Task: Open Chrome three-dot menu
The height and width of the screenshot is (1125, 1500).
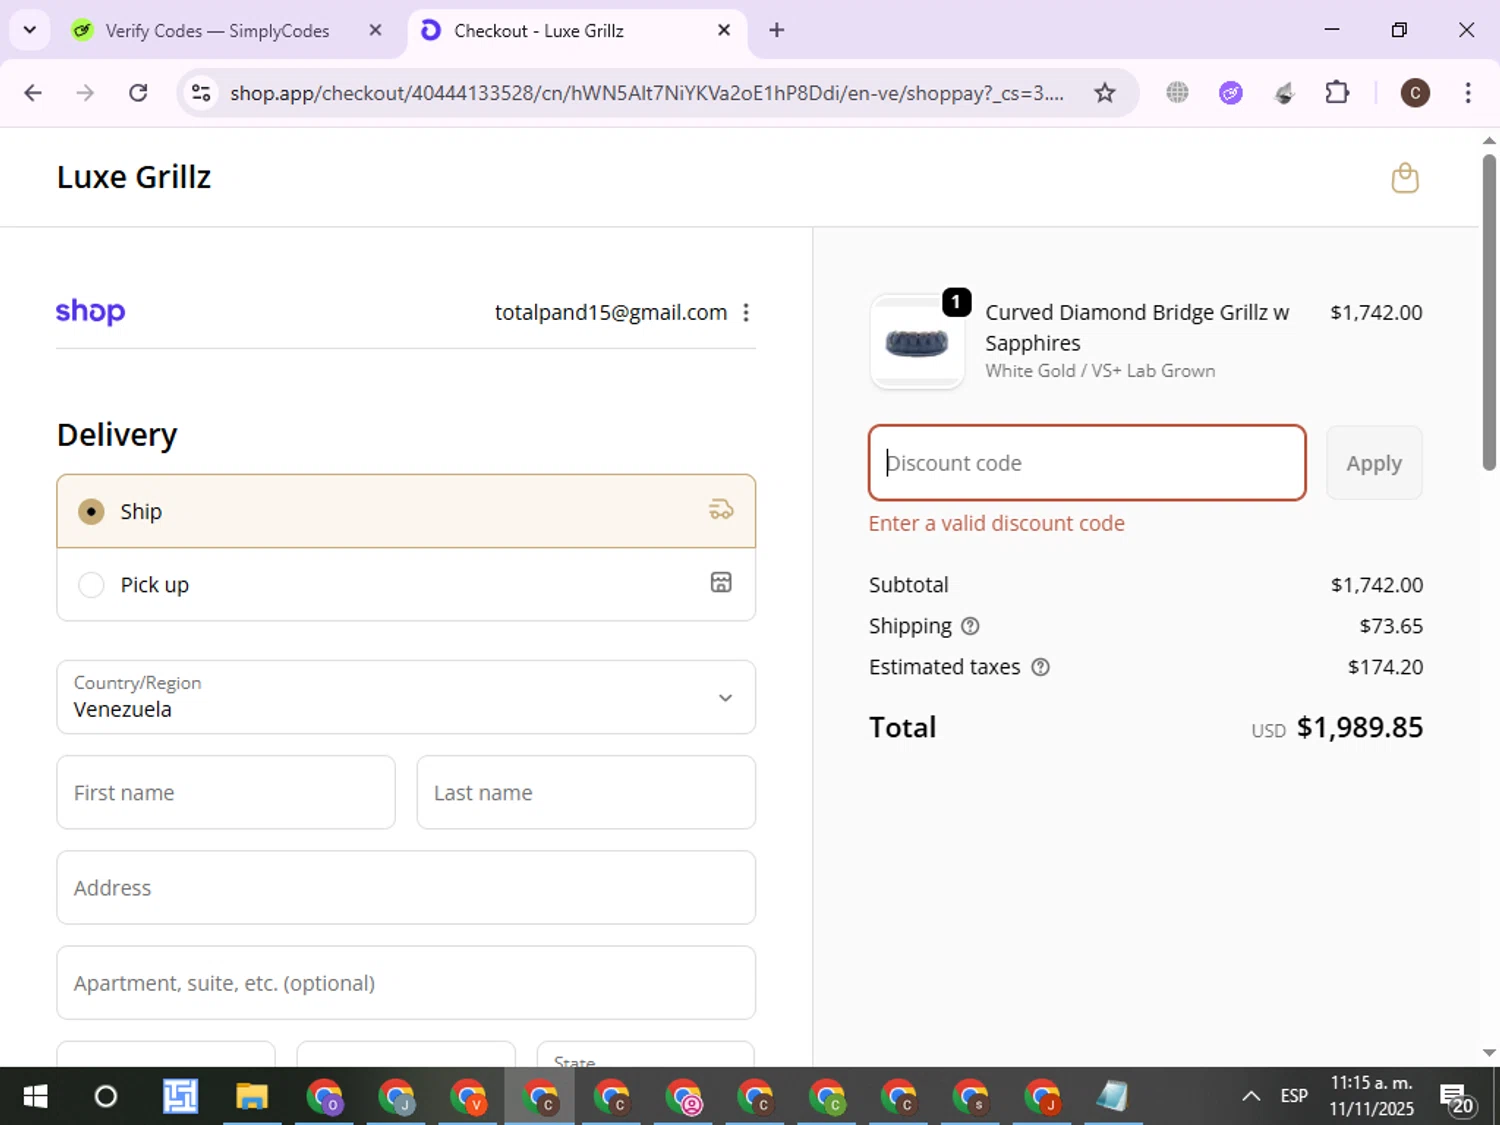Action: coord(1467,93)
